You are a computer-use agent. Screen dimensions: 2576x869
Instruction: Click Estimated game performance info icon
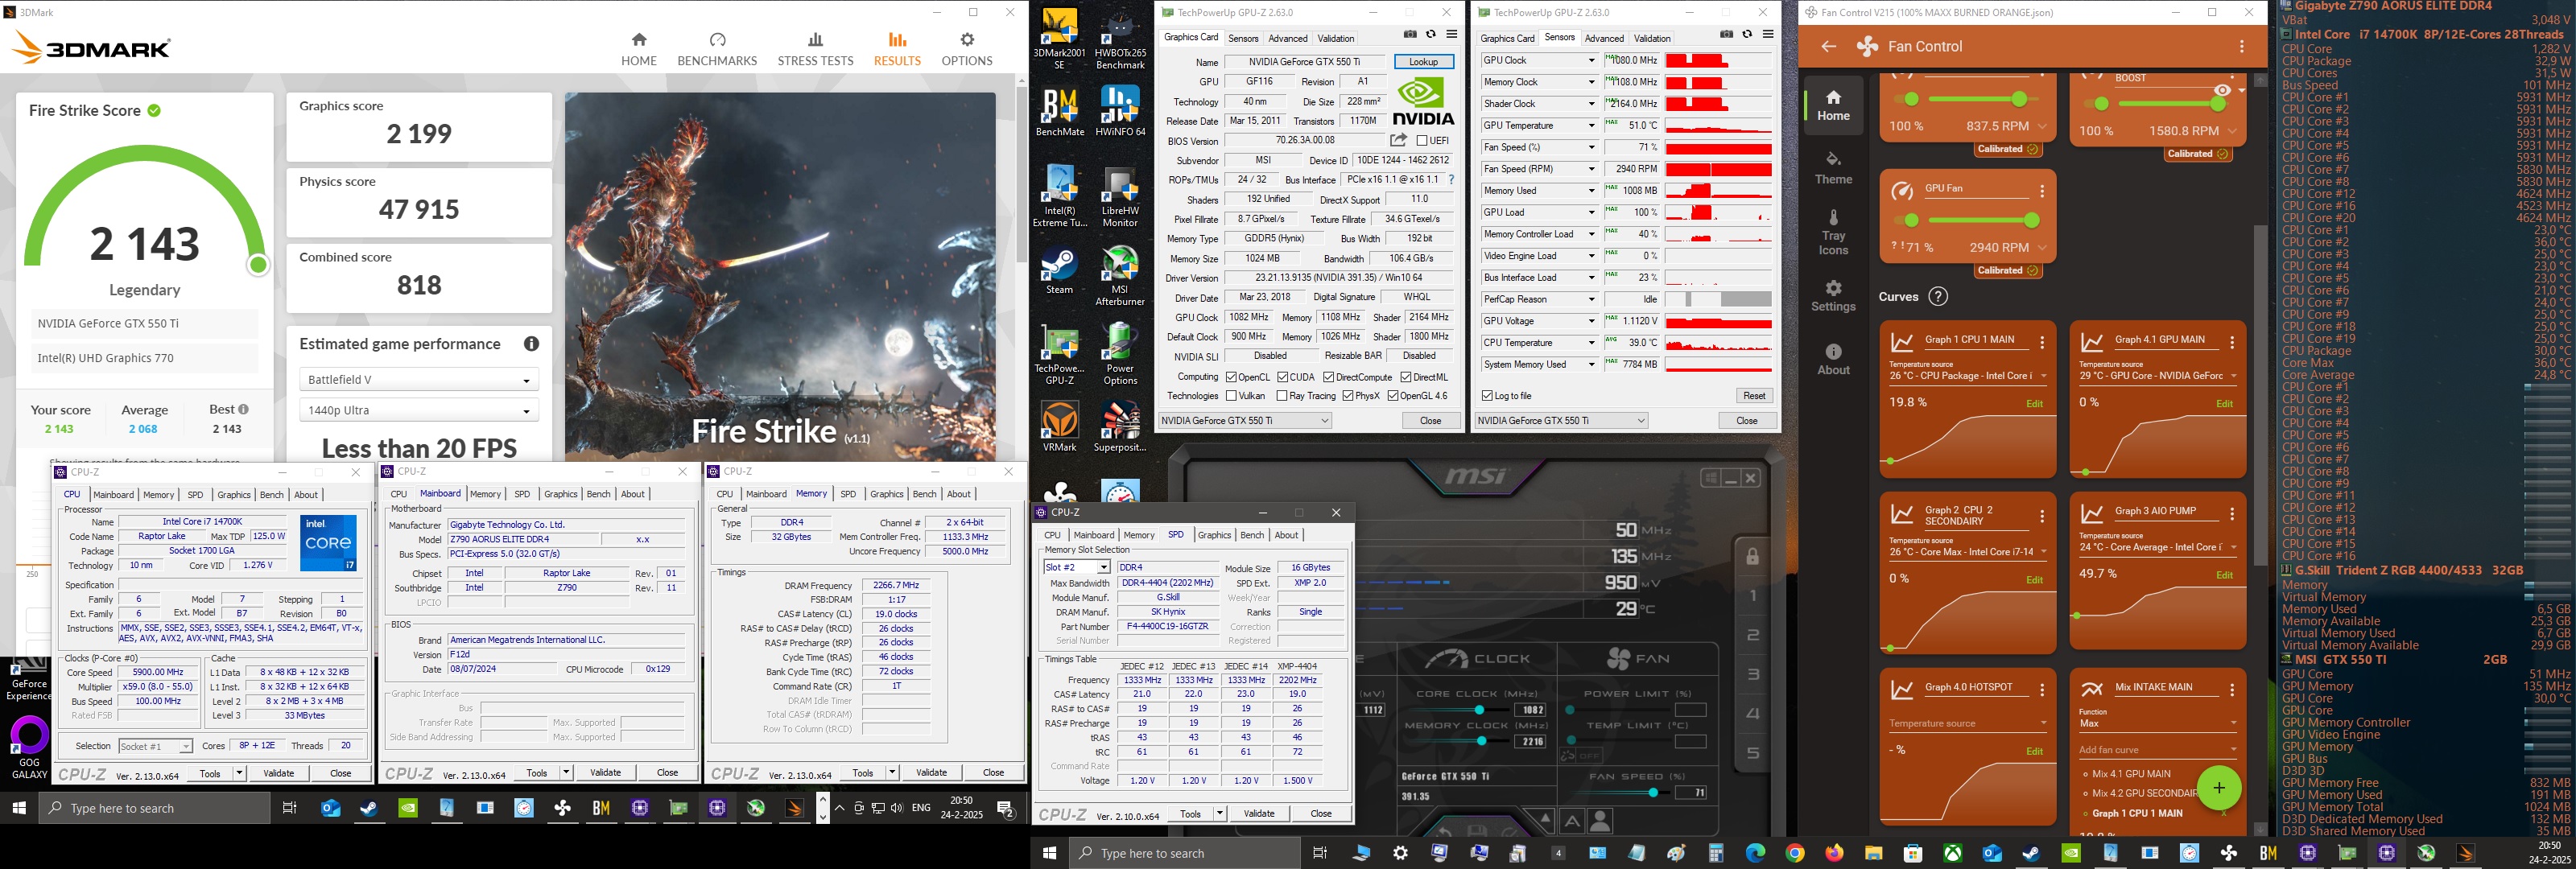[x=531, y=344]
